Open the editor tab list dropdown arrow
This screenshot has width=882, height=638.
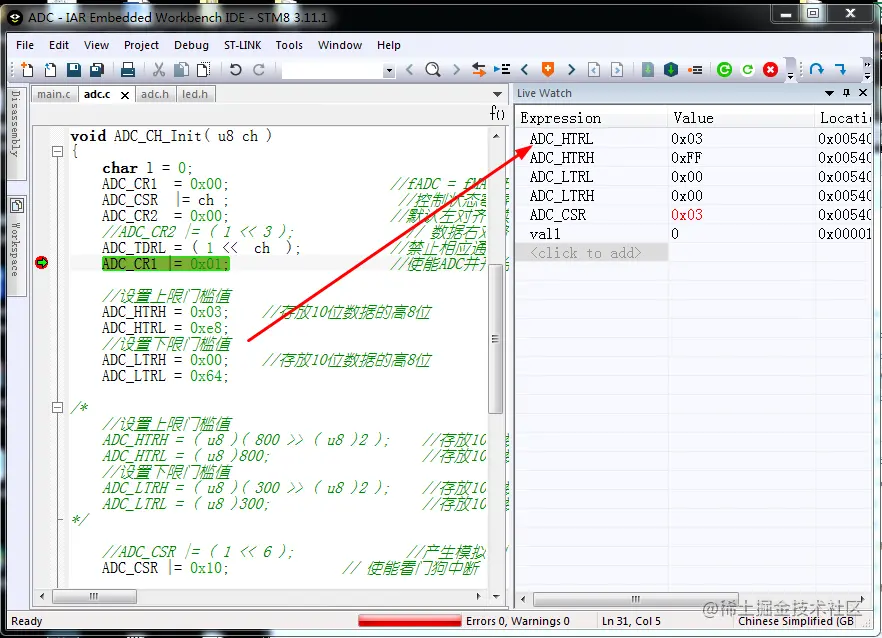coord(497,94)
